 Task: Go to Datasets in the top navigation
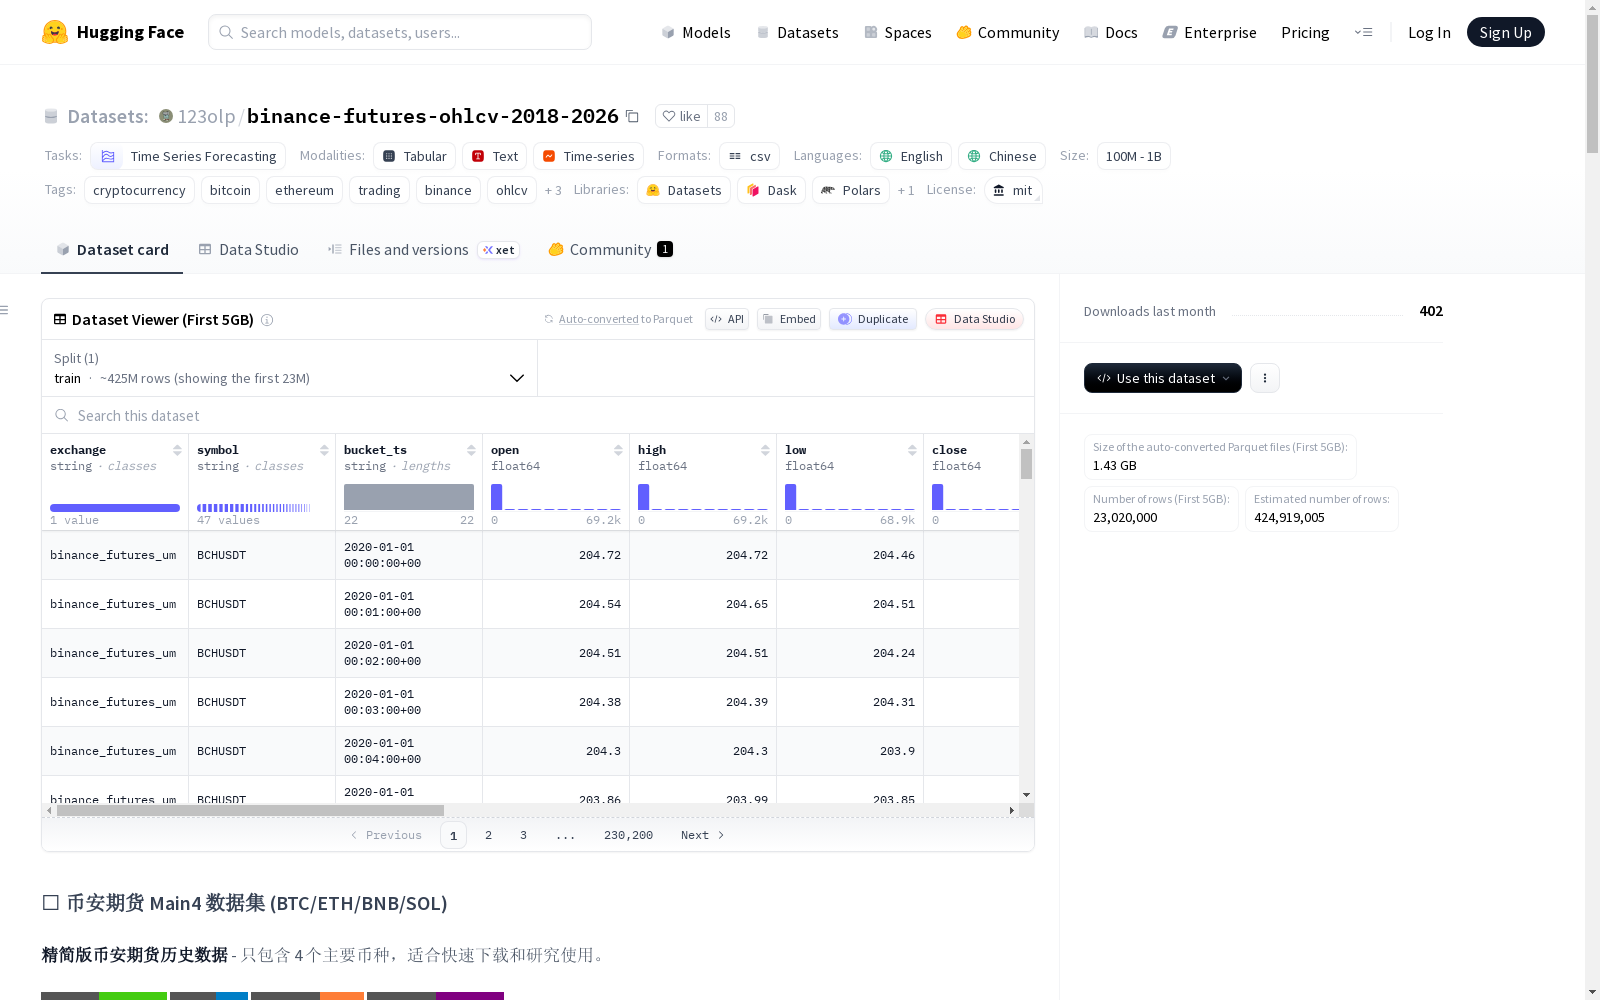click(x=797, y=32)
